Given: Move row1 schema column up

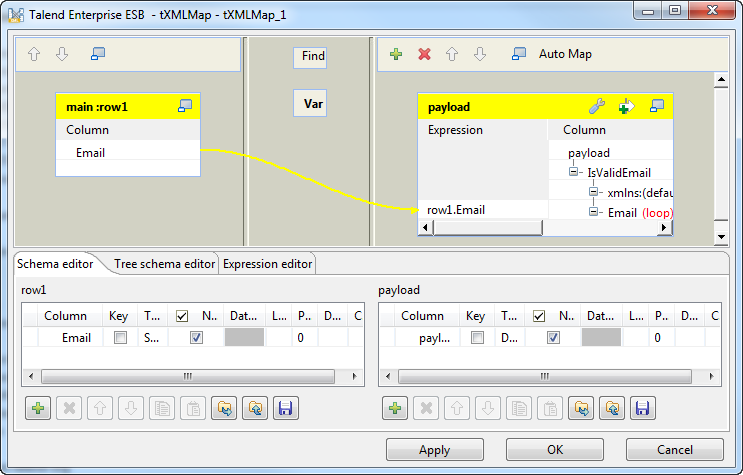Looking at the screenshot, I should tap(100, 408).
